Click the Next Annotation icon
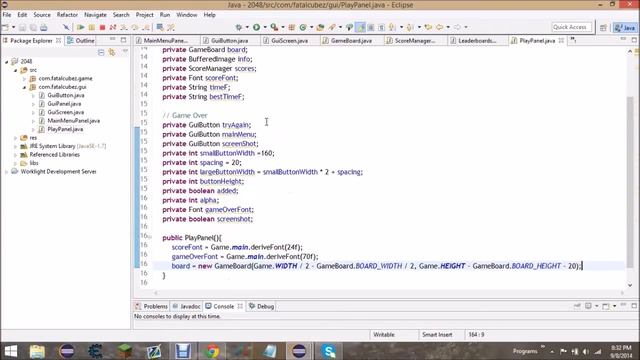 (392, 27)
